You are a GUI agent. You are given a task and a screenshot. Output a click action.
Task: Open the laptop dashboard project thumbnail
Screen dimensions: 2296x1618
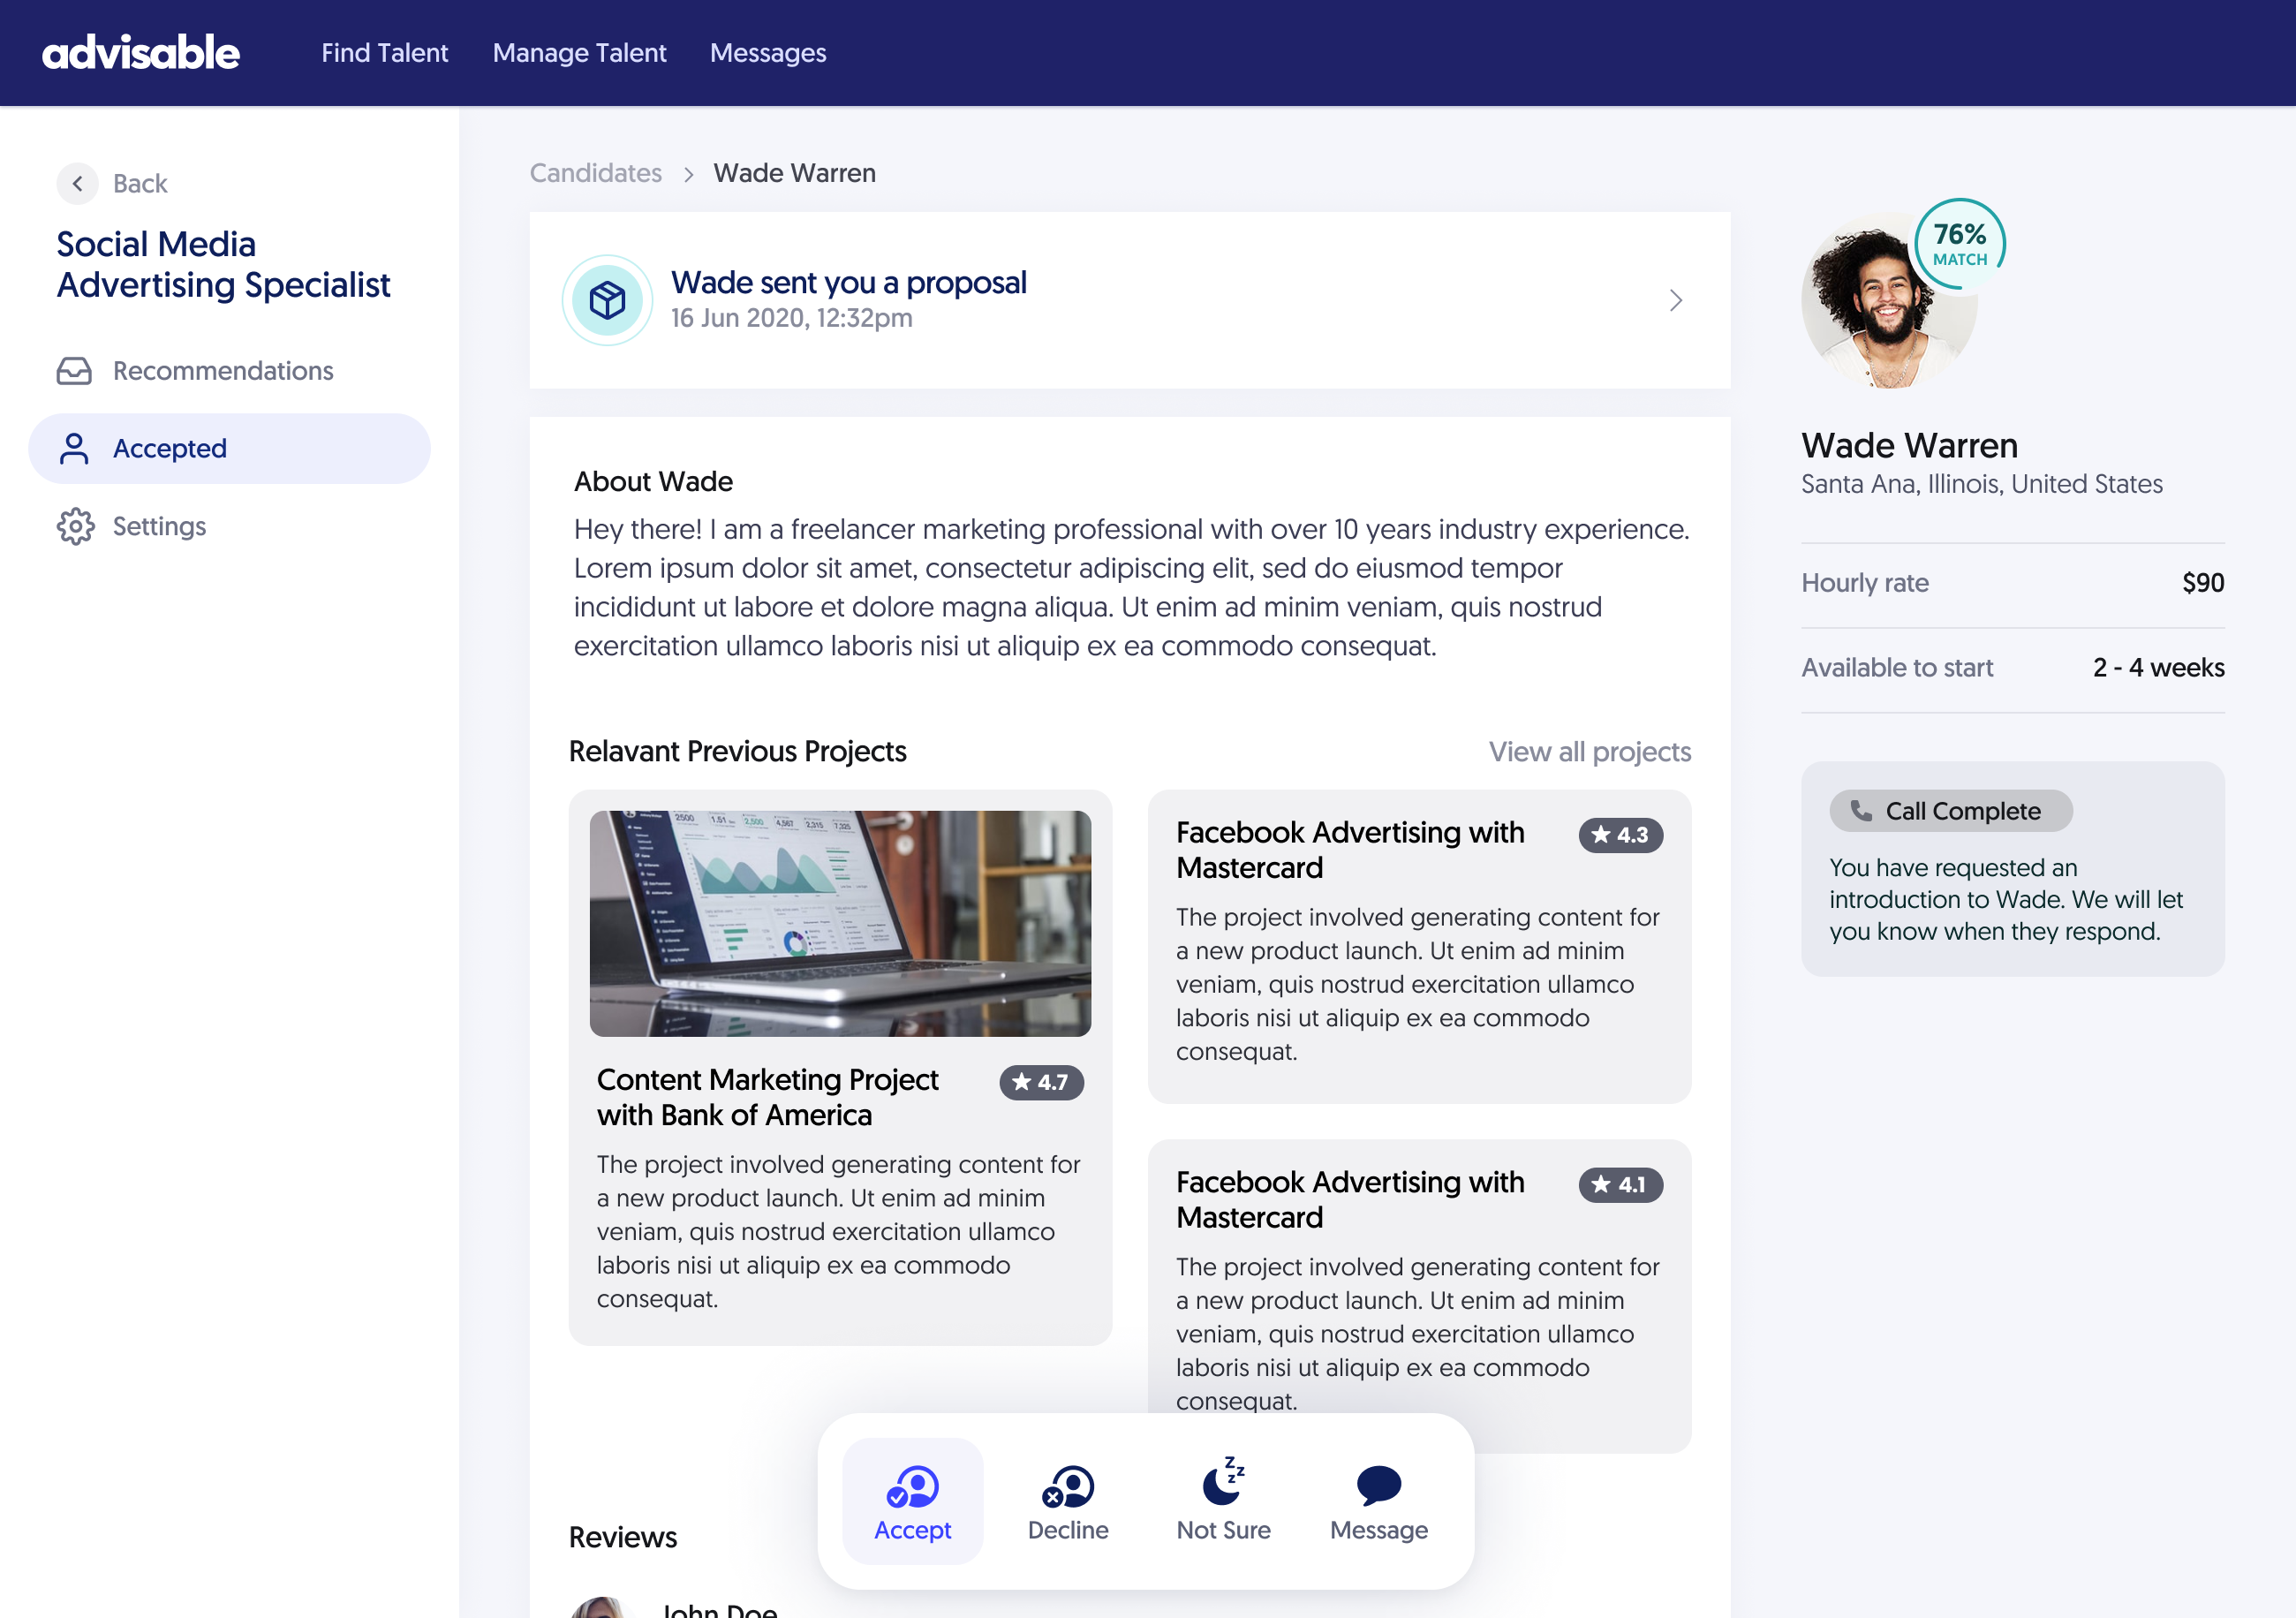pyautogui.click(x=840, y=923)
